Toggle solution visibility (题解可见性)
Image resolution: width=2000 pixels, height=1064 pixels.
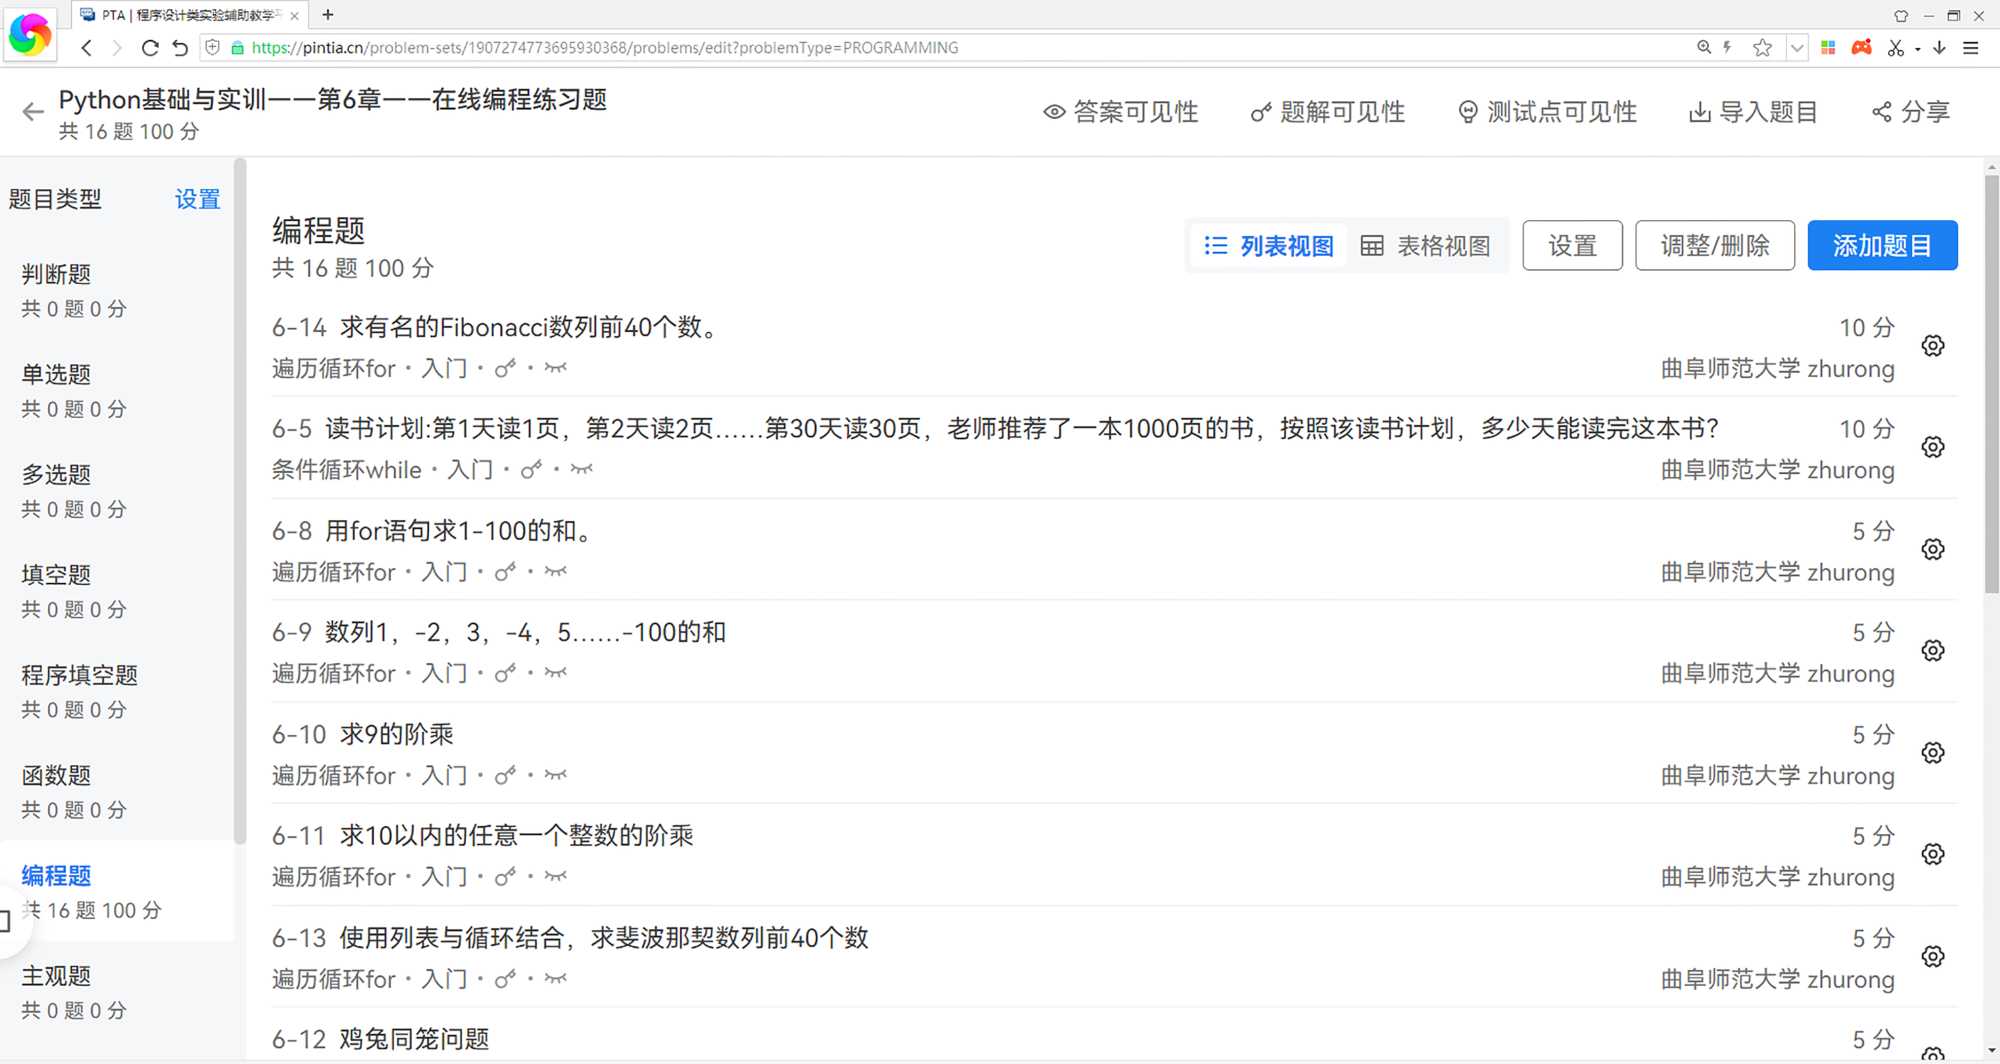(x=1328, y=112)
